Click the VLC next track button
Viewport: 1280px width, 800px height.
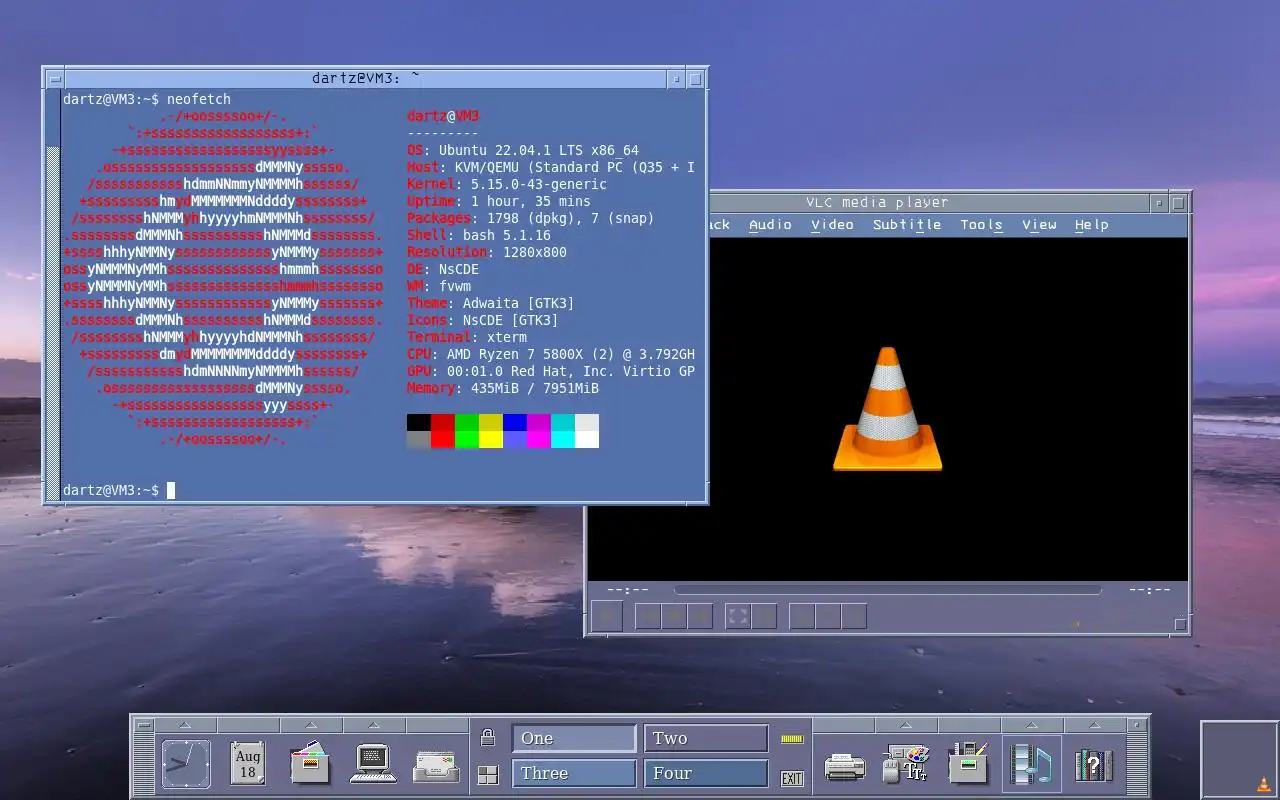click(x=700, y=616)
